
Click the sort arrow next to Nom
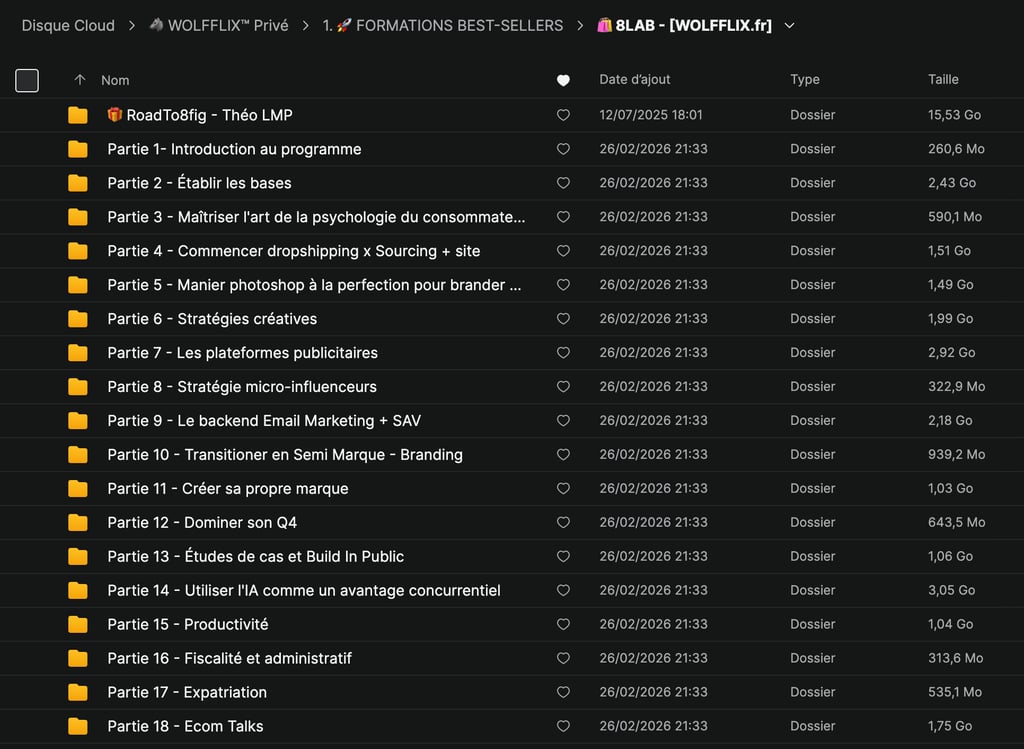coord(80,80)
